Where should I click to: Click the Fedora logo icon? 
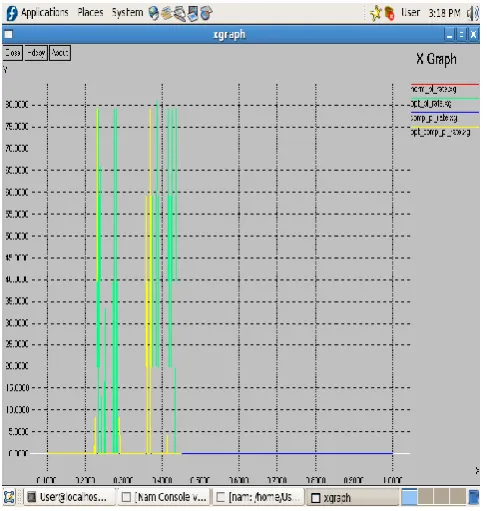[12, 13]
